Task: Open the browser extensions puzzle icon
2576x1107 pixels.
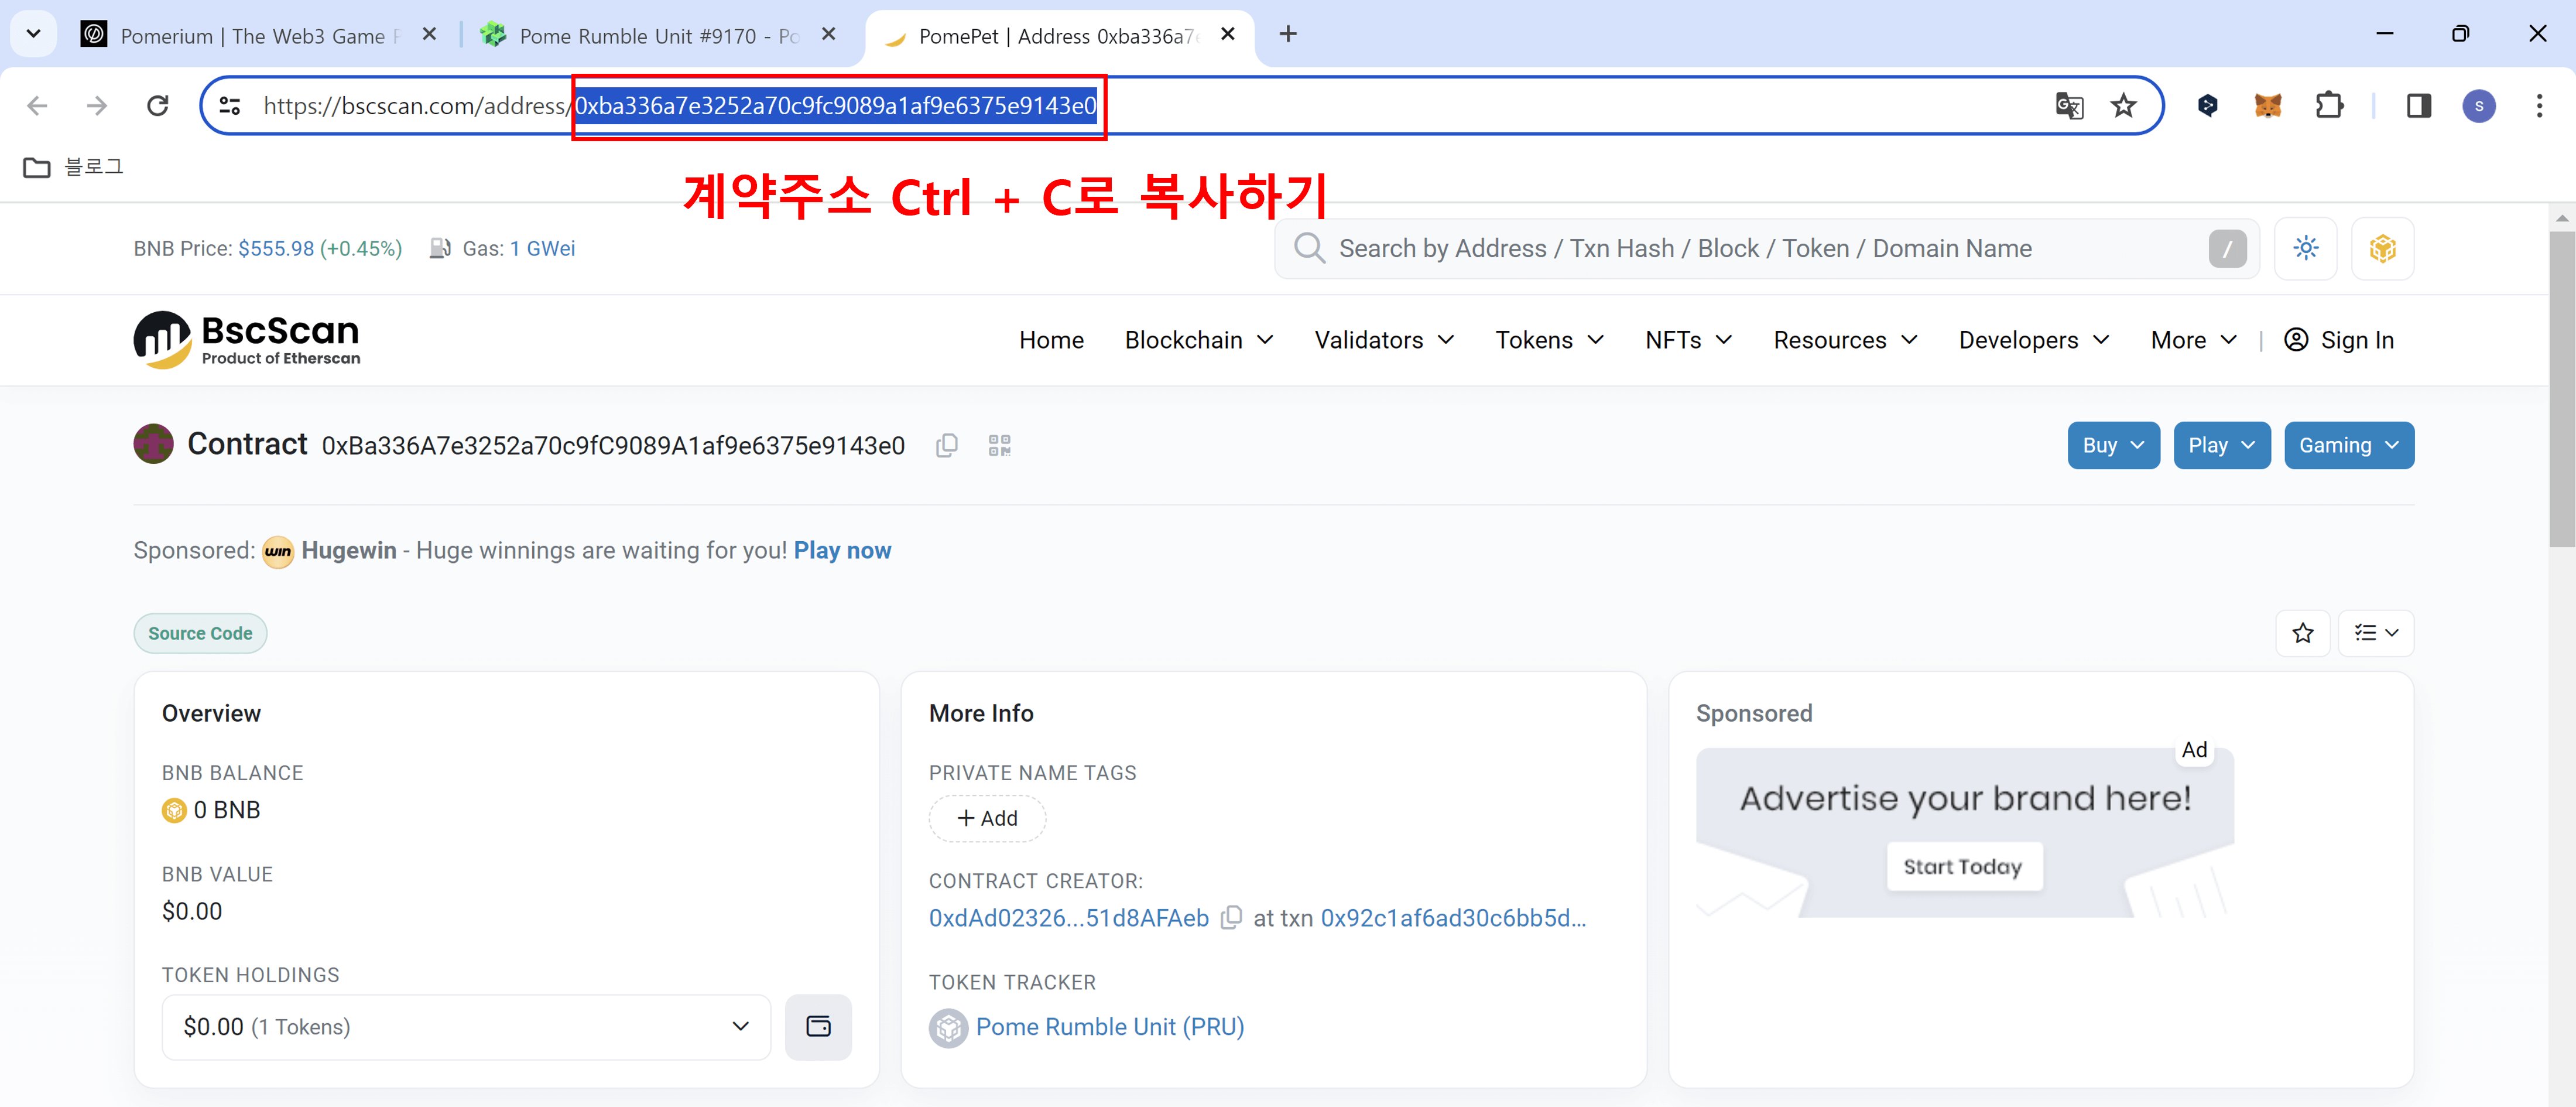Action: (2330, 105)
